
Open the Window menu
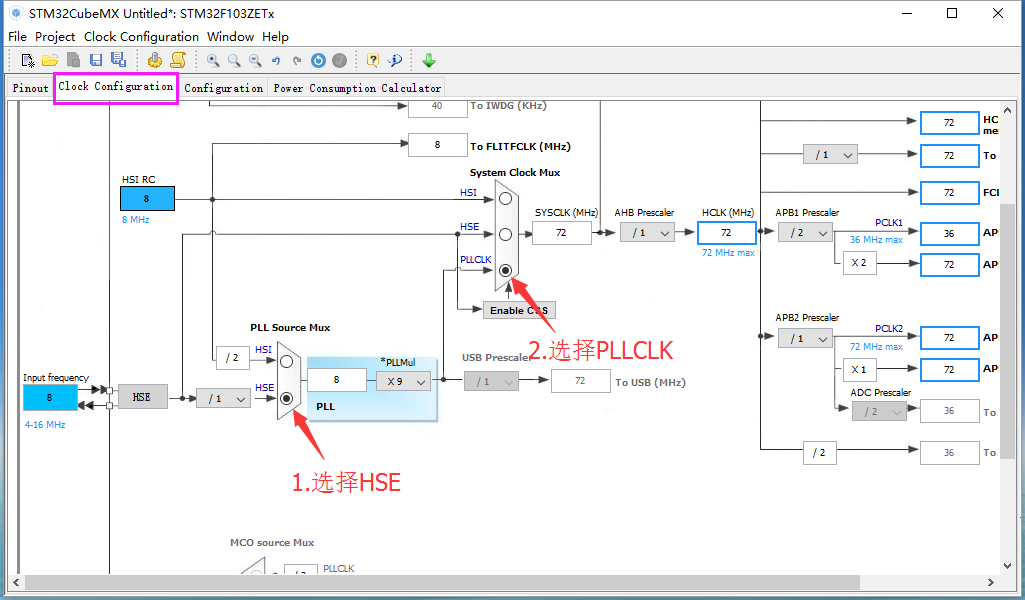point(230,37)
